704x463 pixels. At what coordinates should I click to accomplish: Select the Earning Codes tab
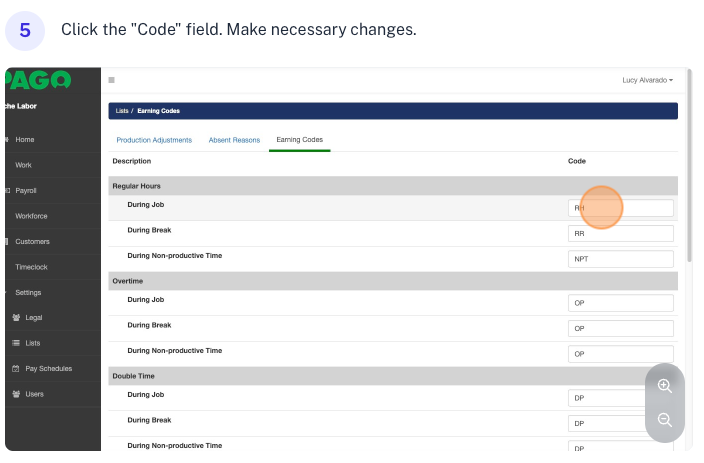[300, 140]
